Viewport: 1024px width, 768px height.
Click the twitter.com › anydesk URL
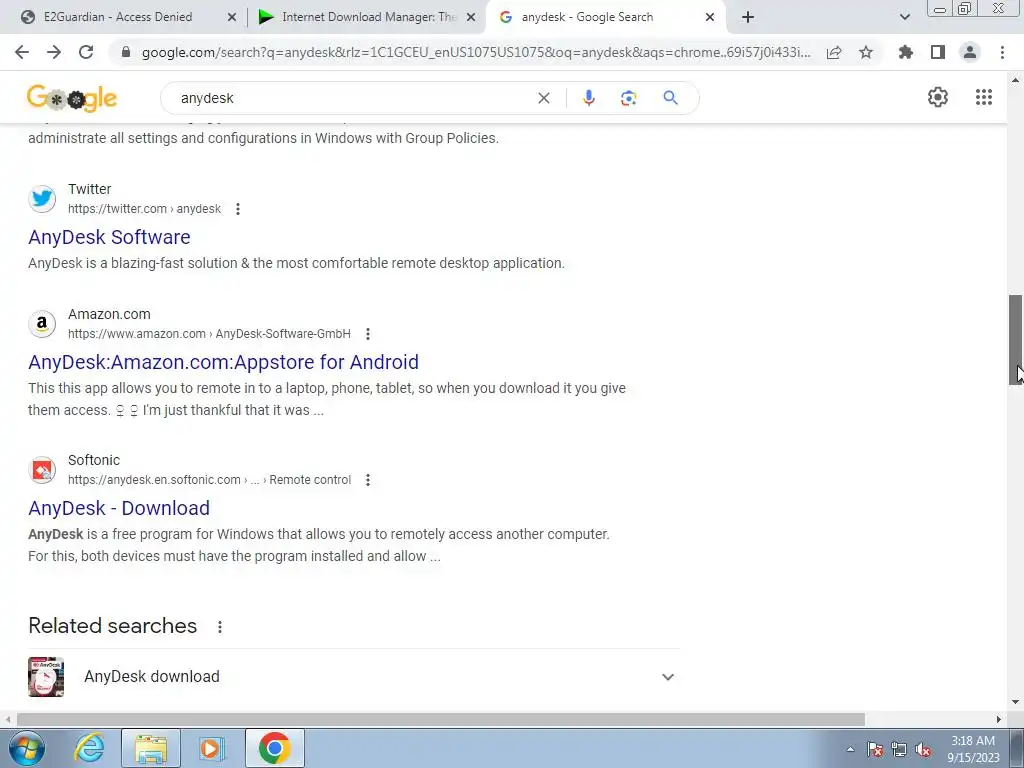point(144,209)
